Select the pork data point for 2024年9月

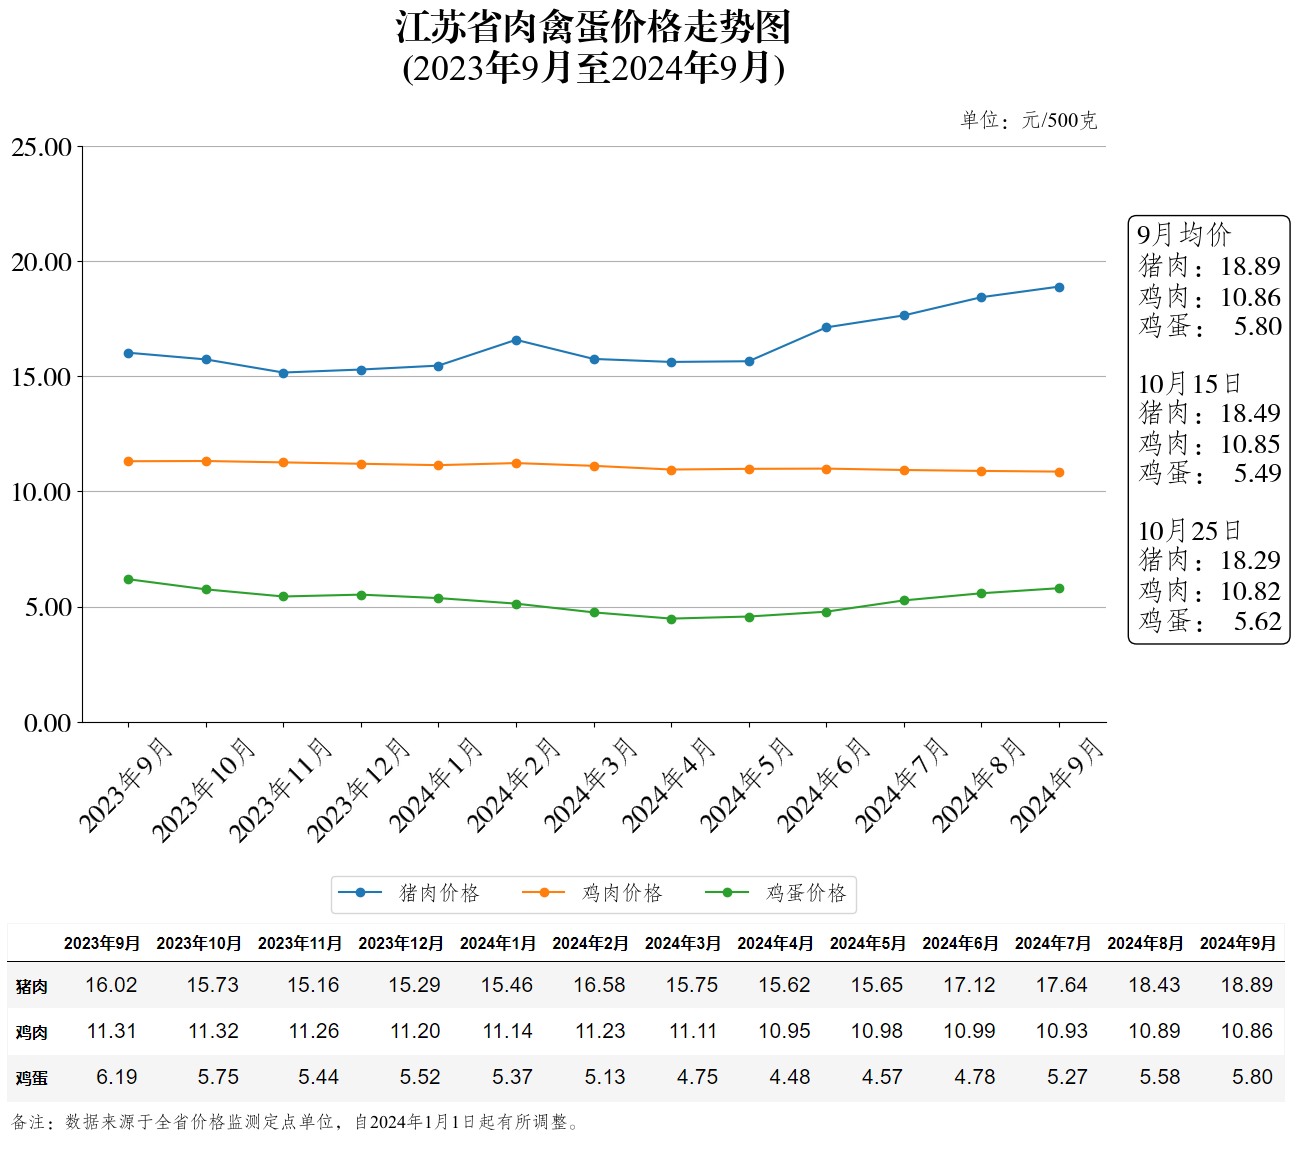tap(1059, 287)
